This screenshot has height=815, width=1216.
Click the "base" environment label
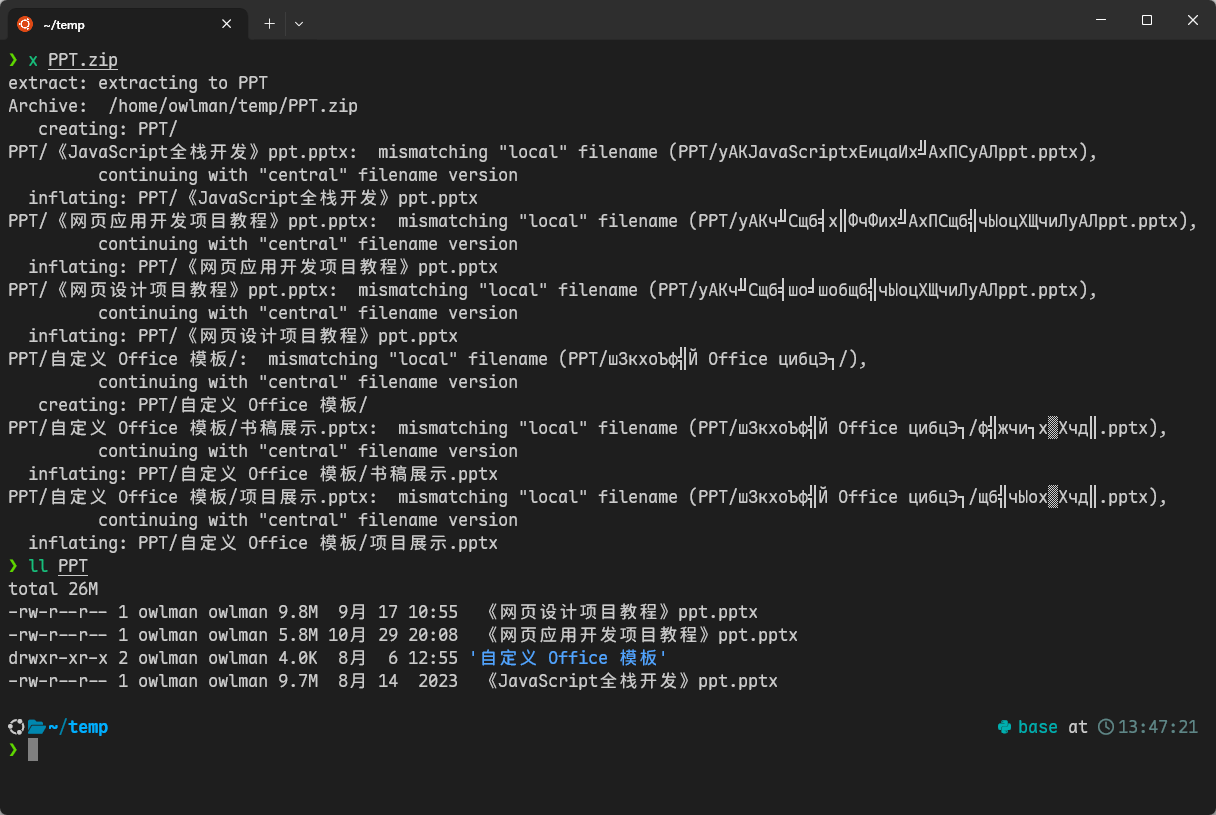[1038, 727]
